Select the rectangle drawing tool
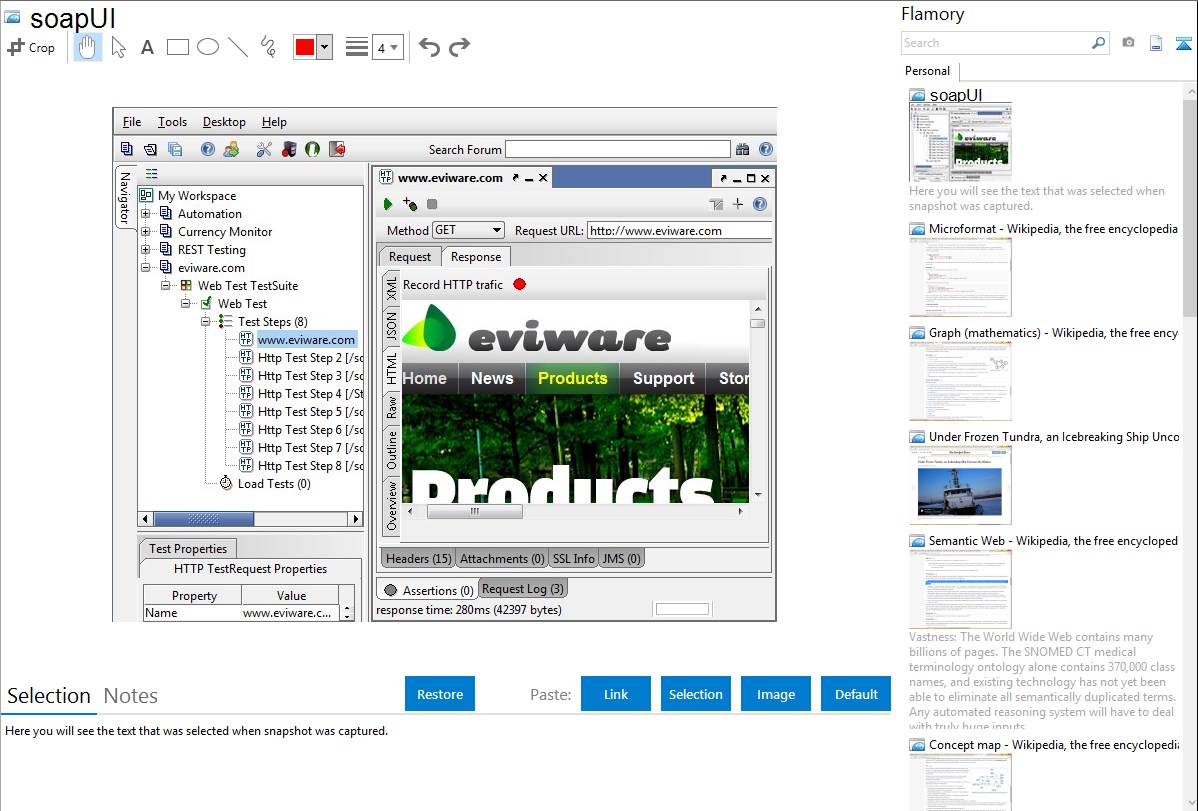This screenshot has height=811, width=1198. coord(177,47)
